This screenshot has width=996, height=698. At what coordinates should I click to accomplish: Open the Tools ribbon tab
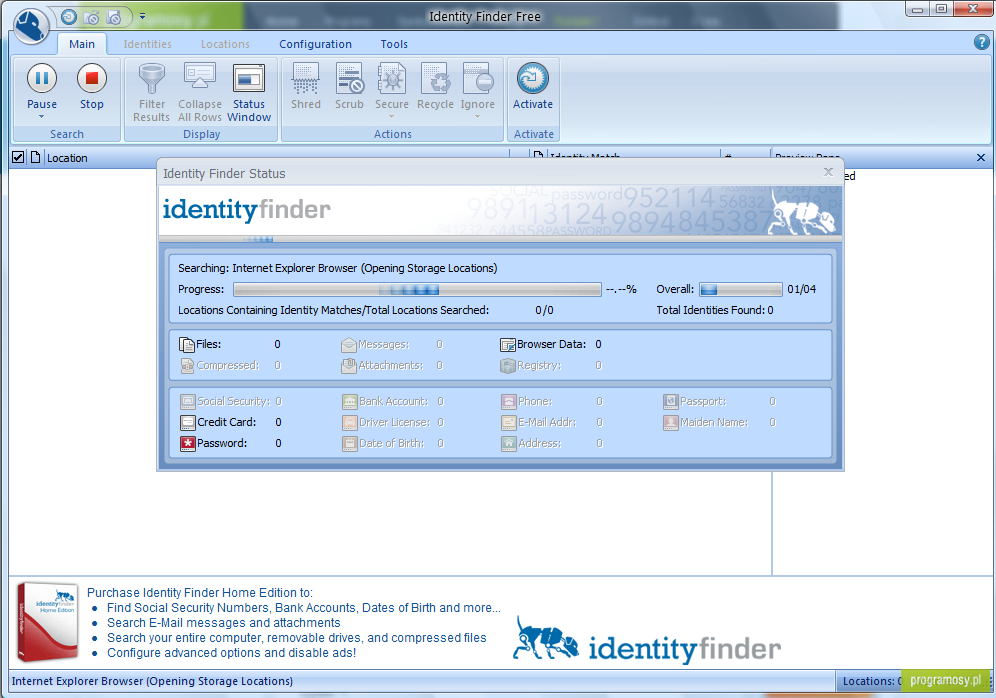(394, 44)
